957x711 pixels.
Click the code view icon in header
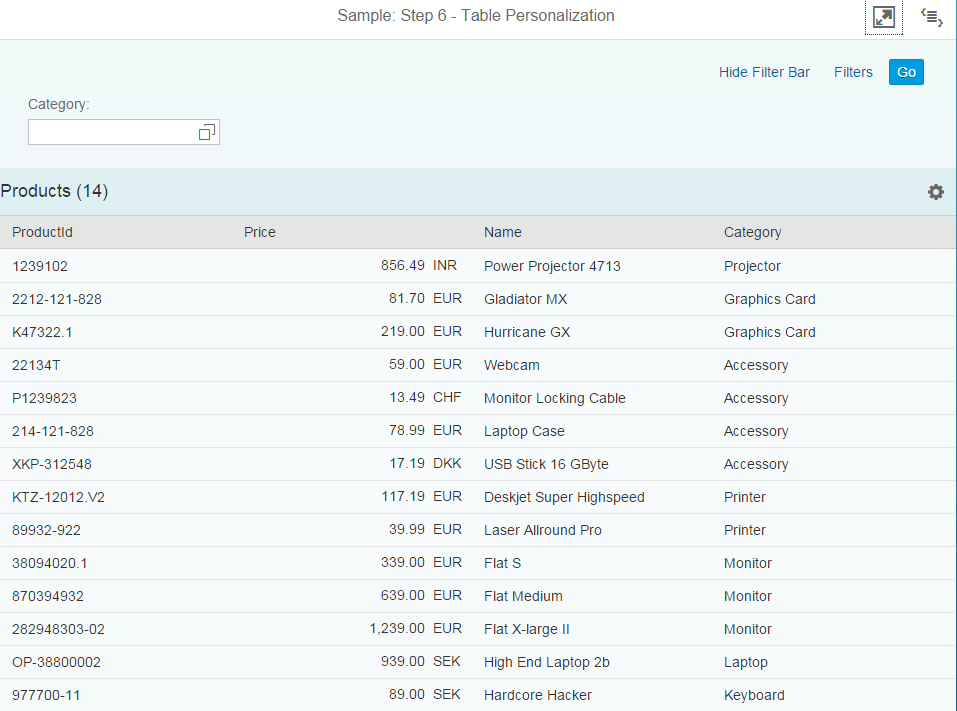click(931, 18)
